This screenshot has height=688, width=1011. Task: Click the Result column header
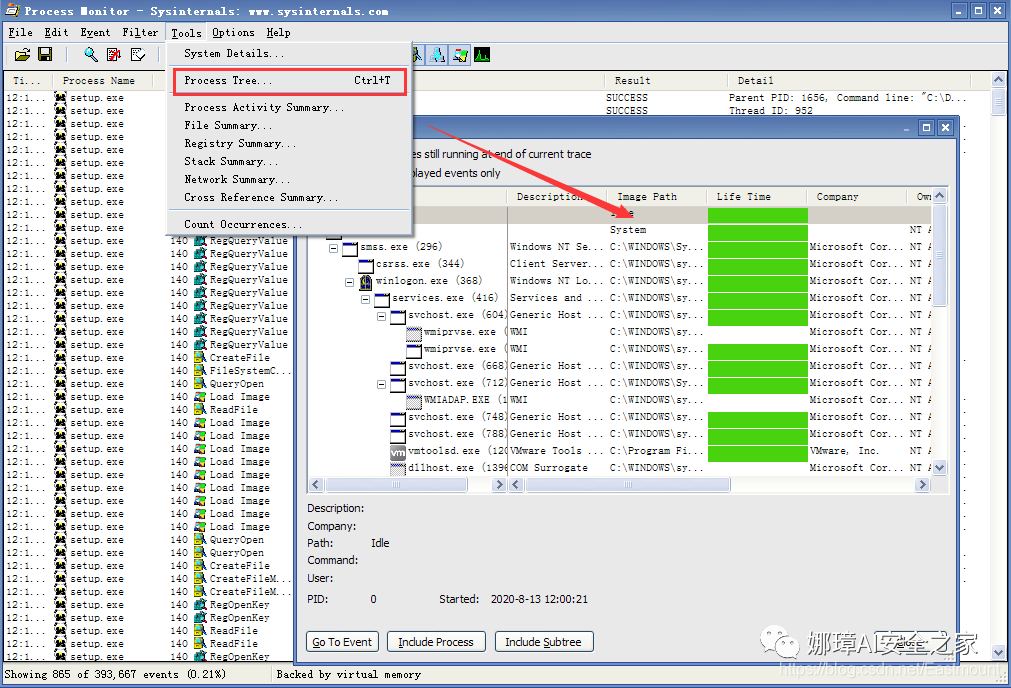pyautogui.click(x=665, y=81)
